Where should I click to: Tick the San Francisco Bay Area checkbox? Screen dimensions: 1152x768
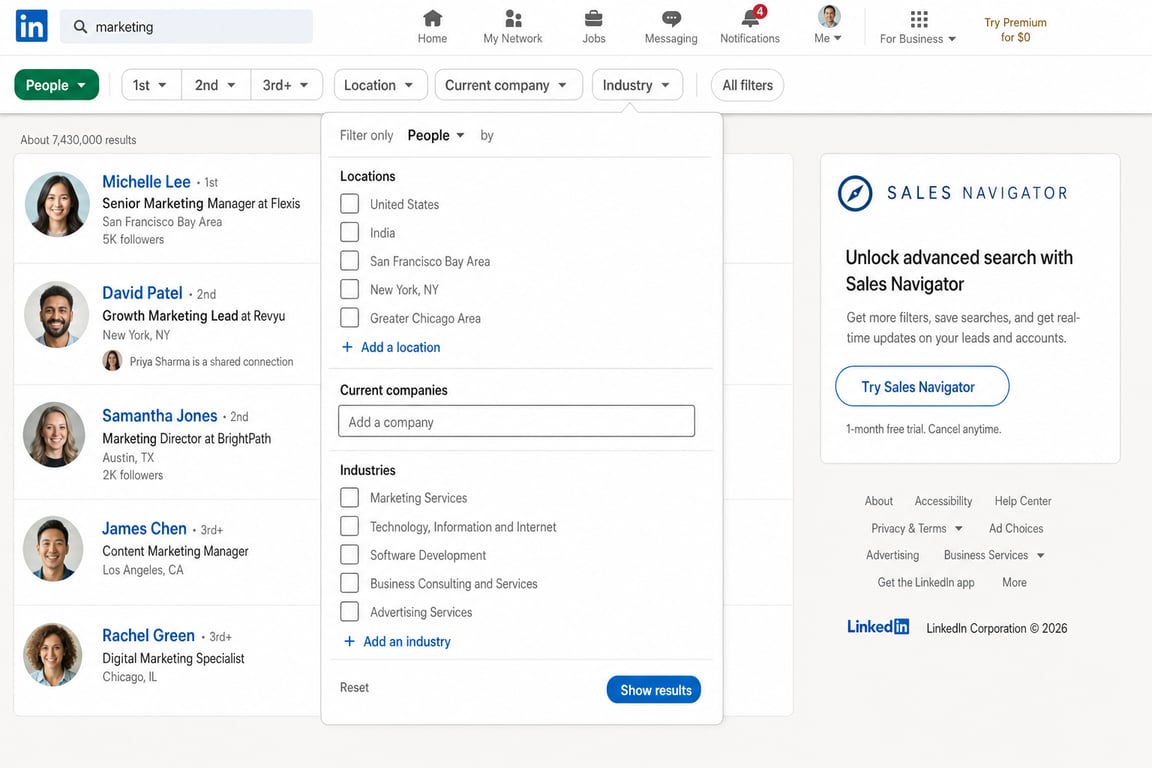(350, 261)
